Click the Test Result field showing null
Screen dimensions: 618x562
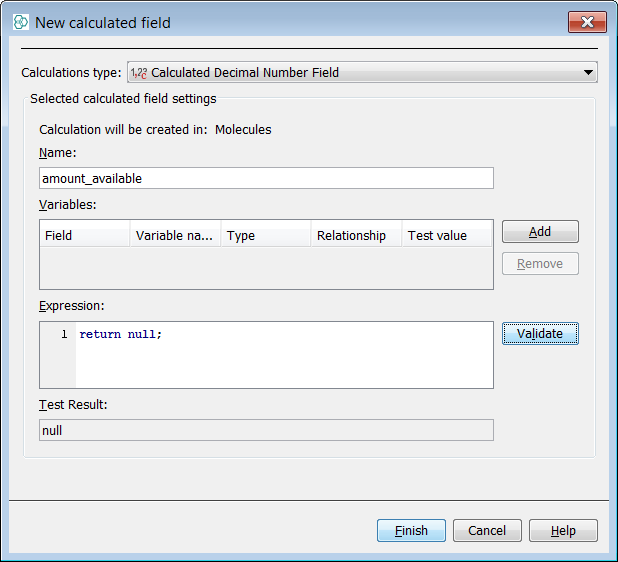pos(266,430)
